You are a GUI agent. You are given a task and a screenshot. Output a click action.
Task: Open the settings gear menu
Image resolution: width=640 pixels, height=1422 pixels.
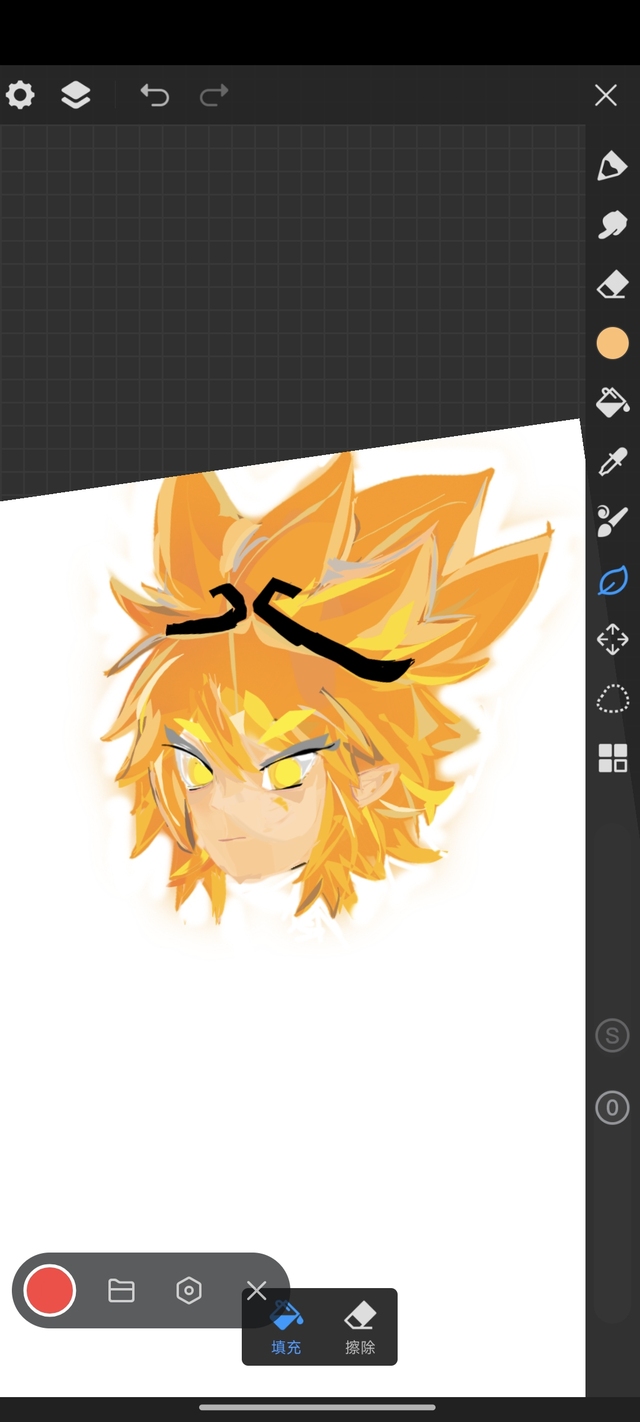20,95
